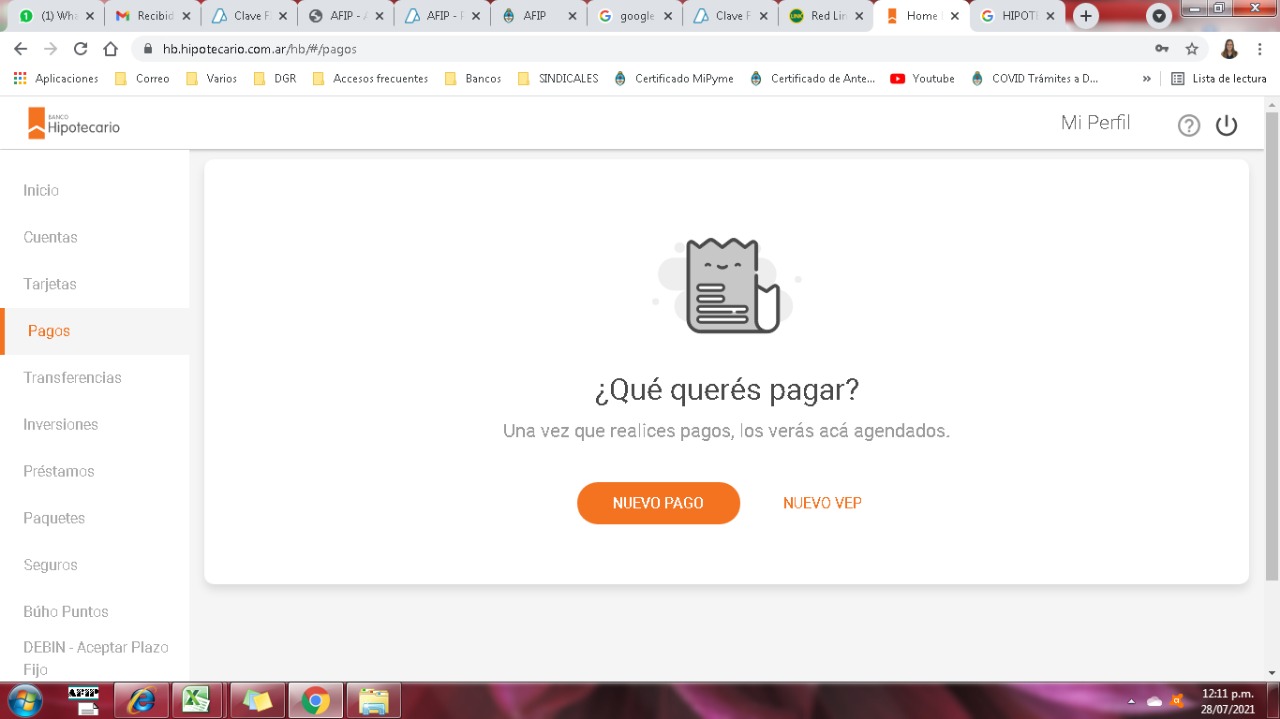Click the Banco Hipotecario logo
The width and height of the screenshot is (1280, 719).
(x=74, y=123)
